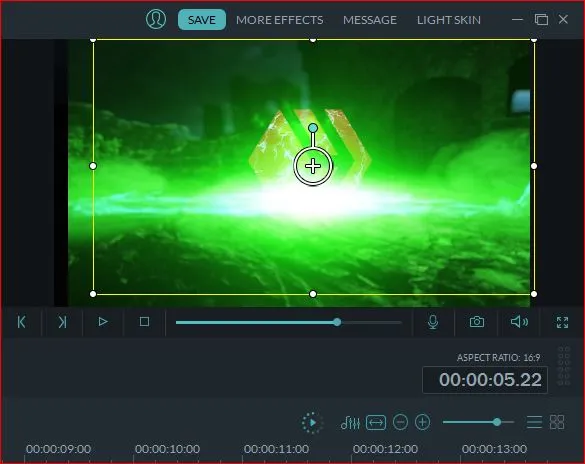
Task: Click the render preview circular play icon
Action: pyautogui.click(x=312, y=423)
